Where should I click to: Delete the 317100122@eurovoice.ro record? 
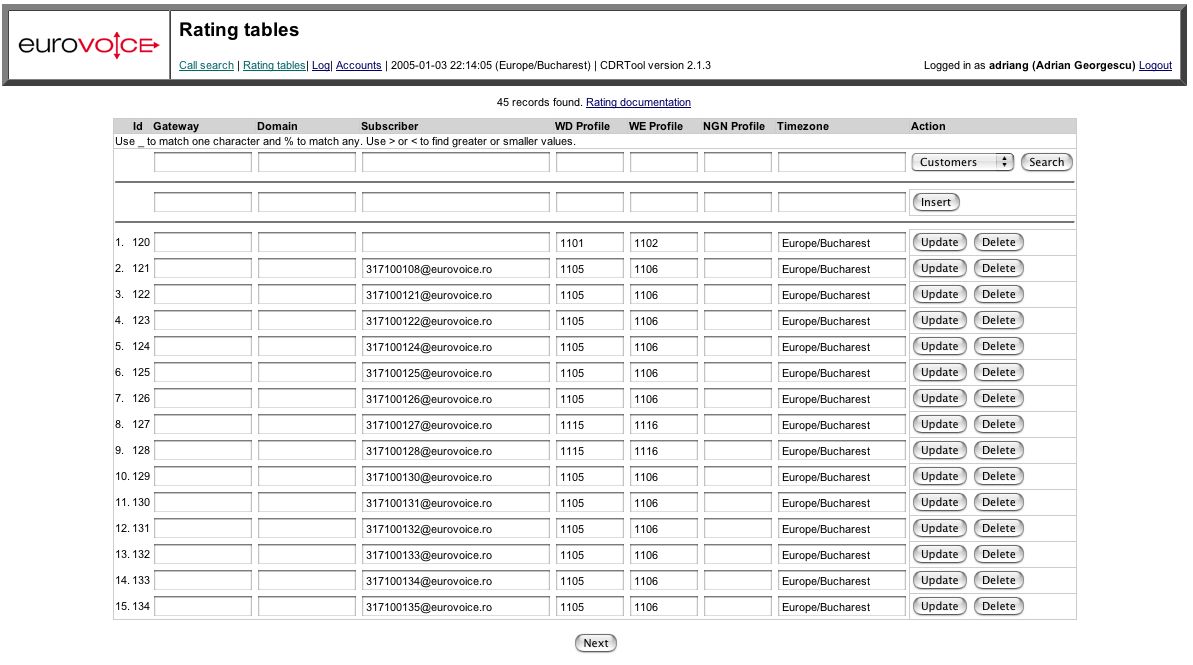[998, 320]
